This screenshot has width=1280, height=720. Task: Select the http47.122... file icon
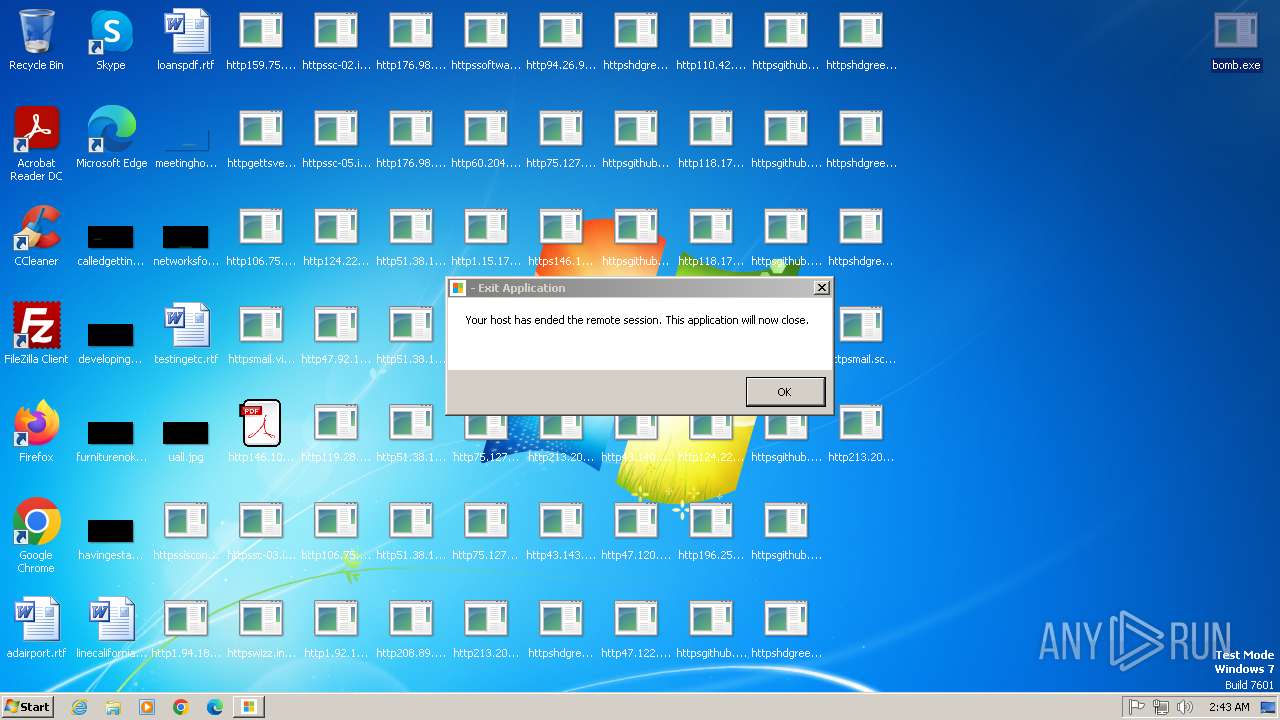click(x=636, y=628)
